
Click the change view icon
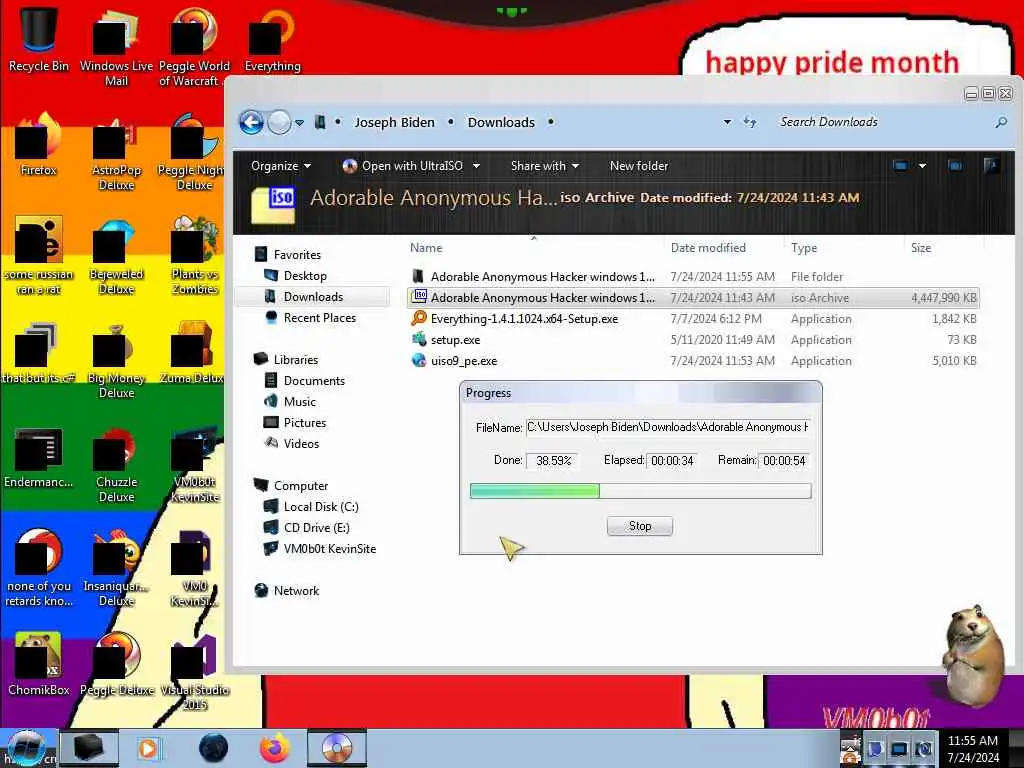click(900, 166)
